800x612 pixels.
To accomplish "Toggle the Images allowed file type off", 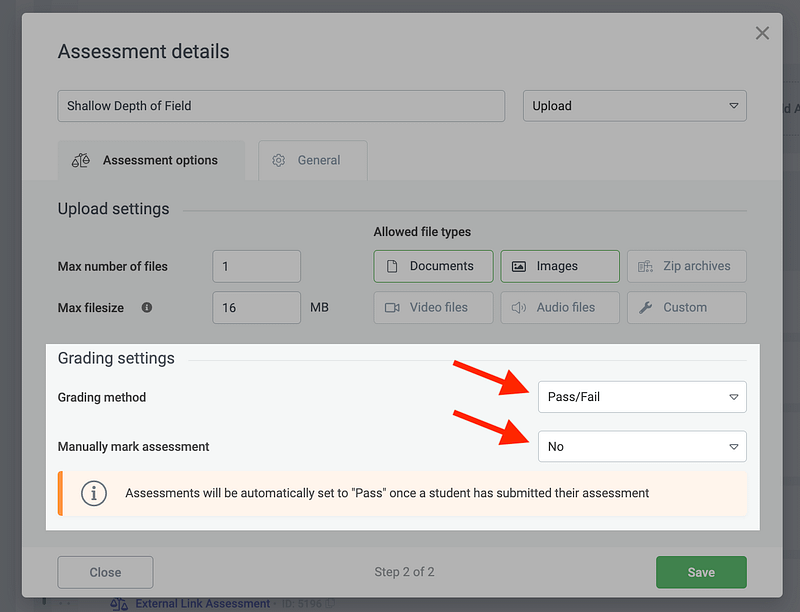I will point(559,266).
